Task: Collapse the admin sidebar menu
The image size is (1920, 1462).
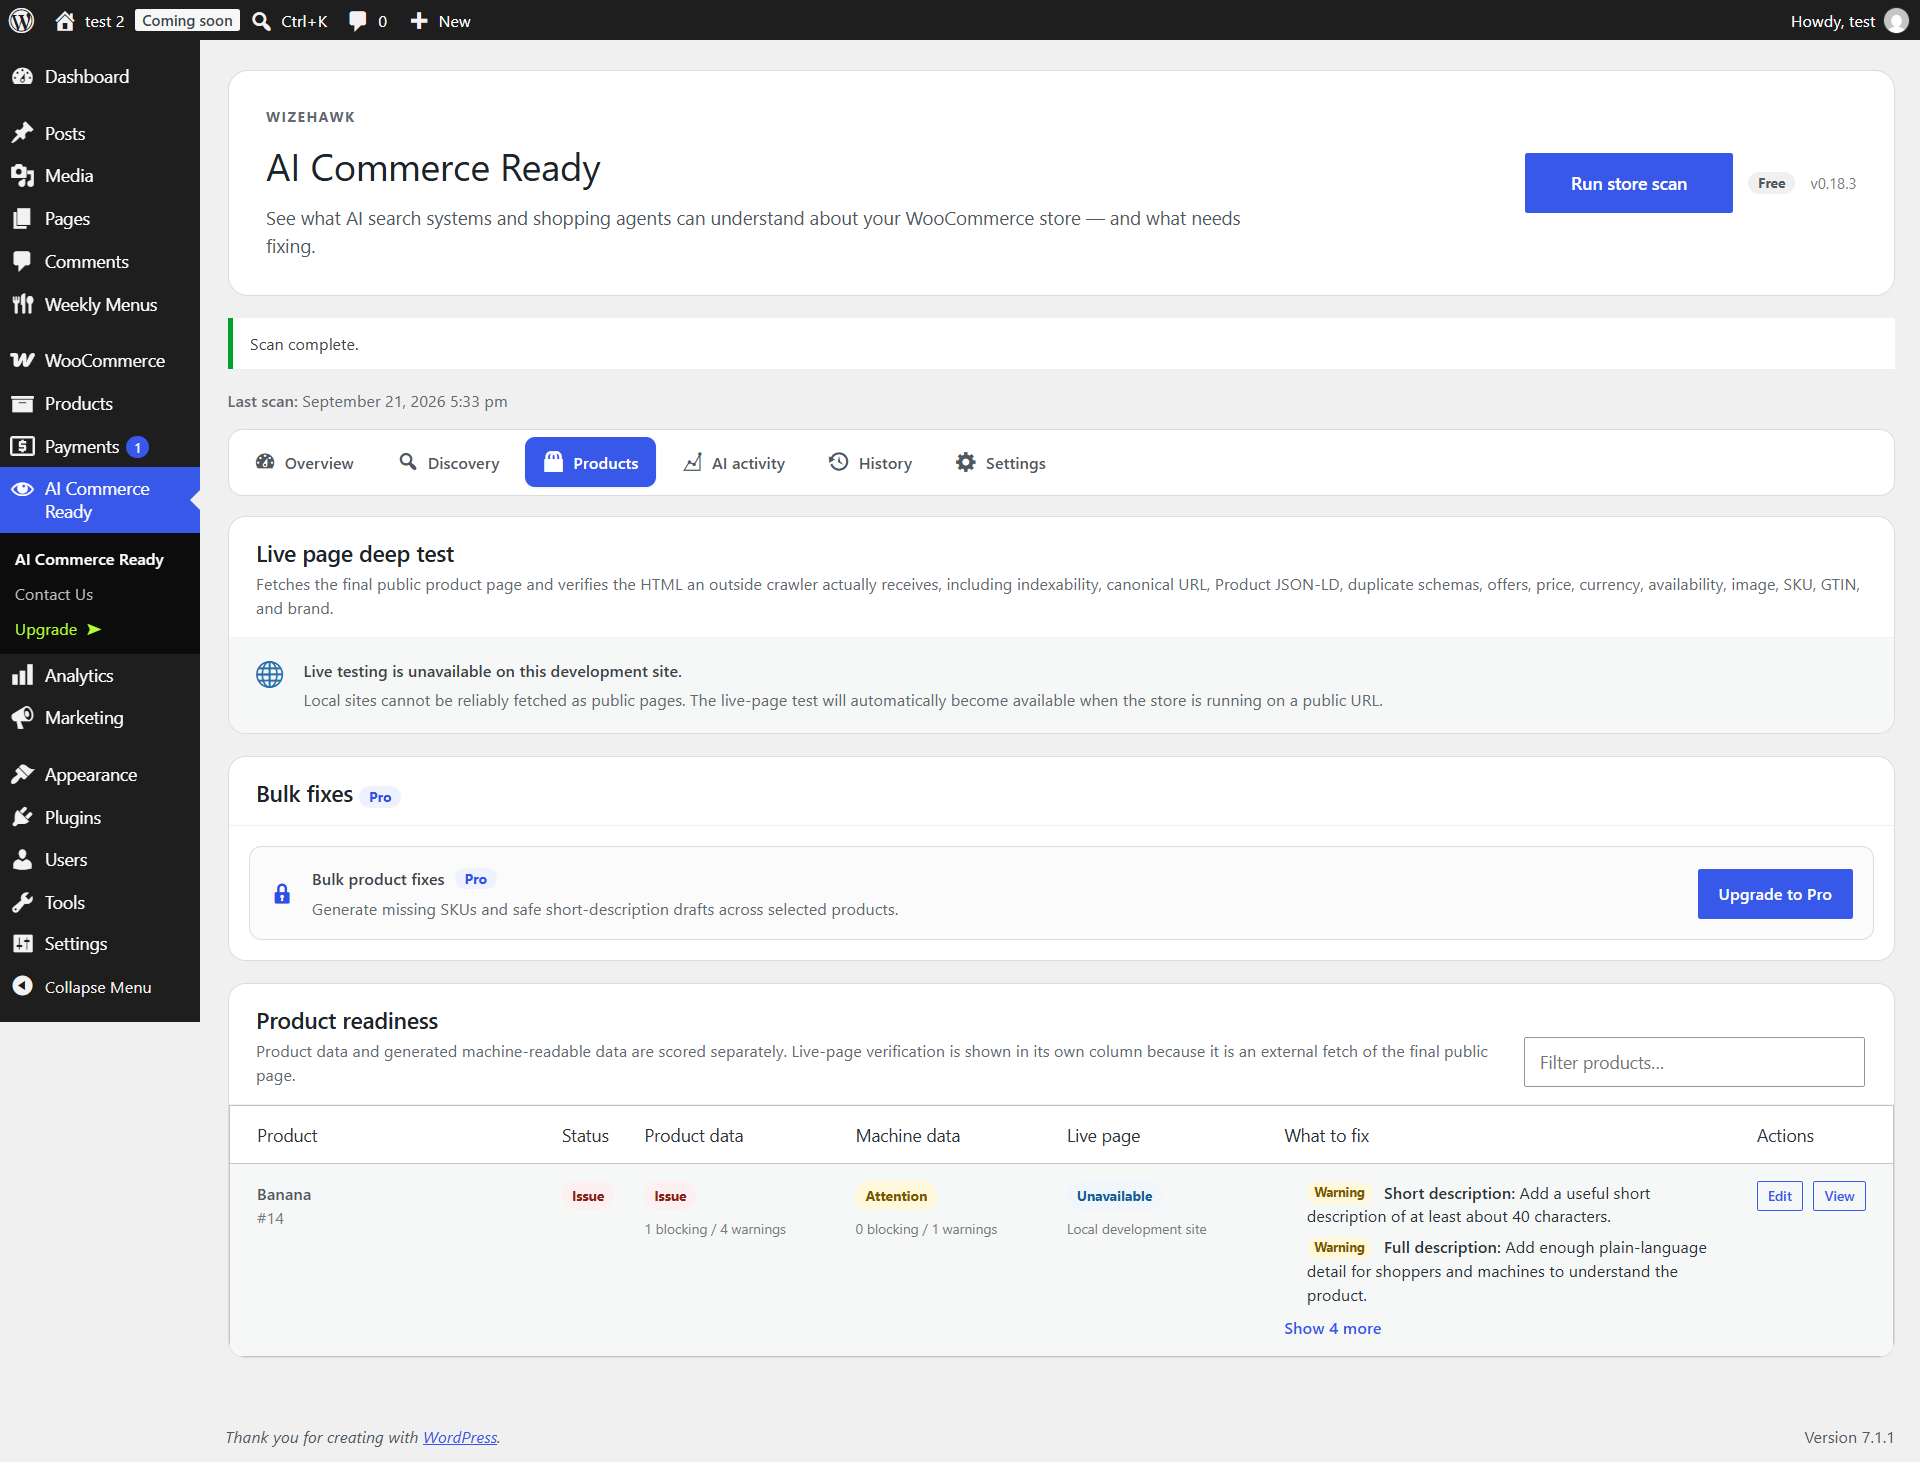Action: 100,987
